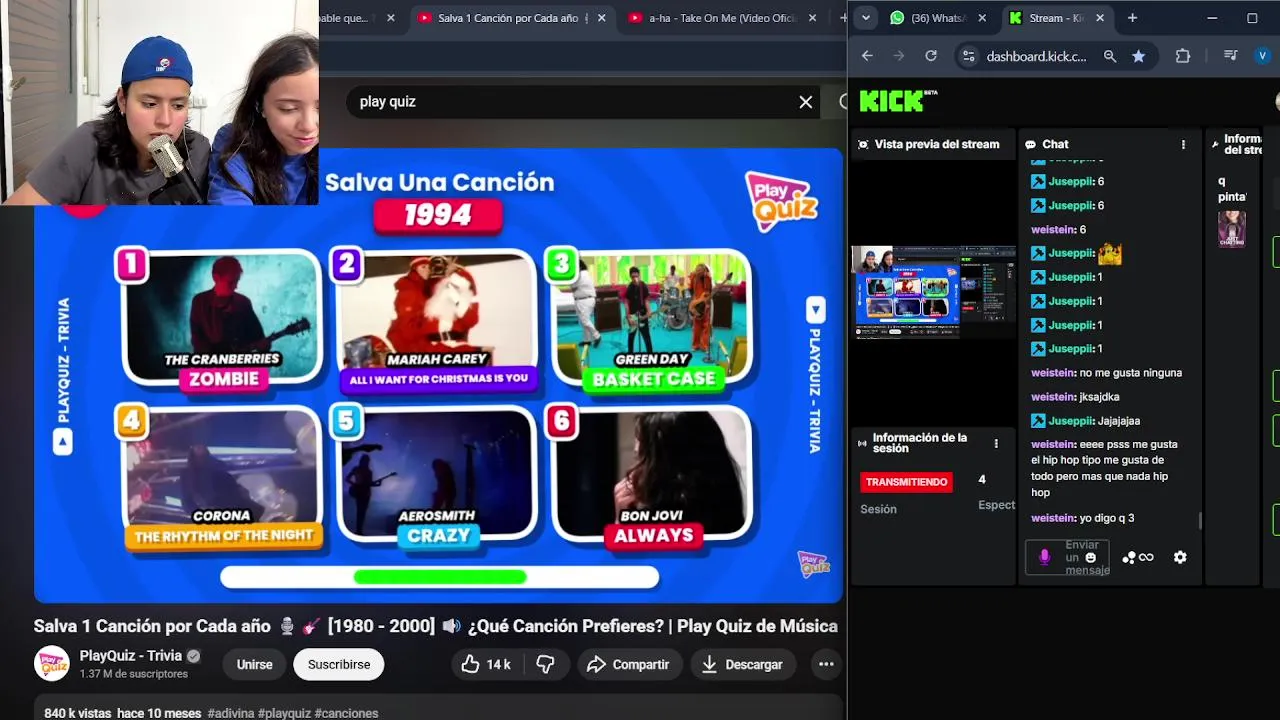Click the #adivina hashtag link
Image resolution: width=1280 pixels, height=720 pixels.
pyautogui.click(x=231, y=713)
